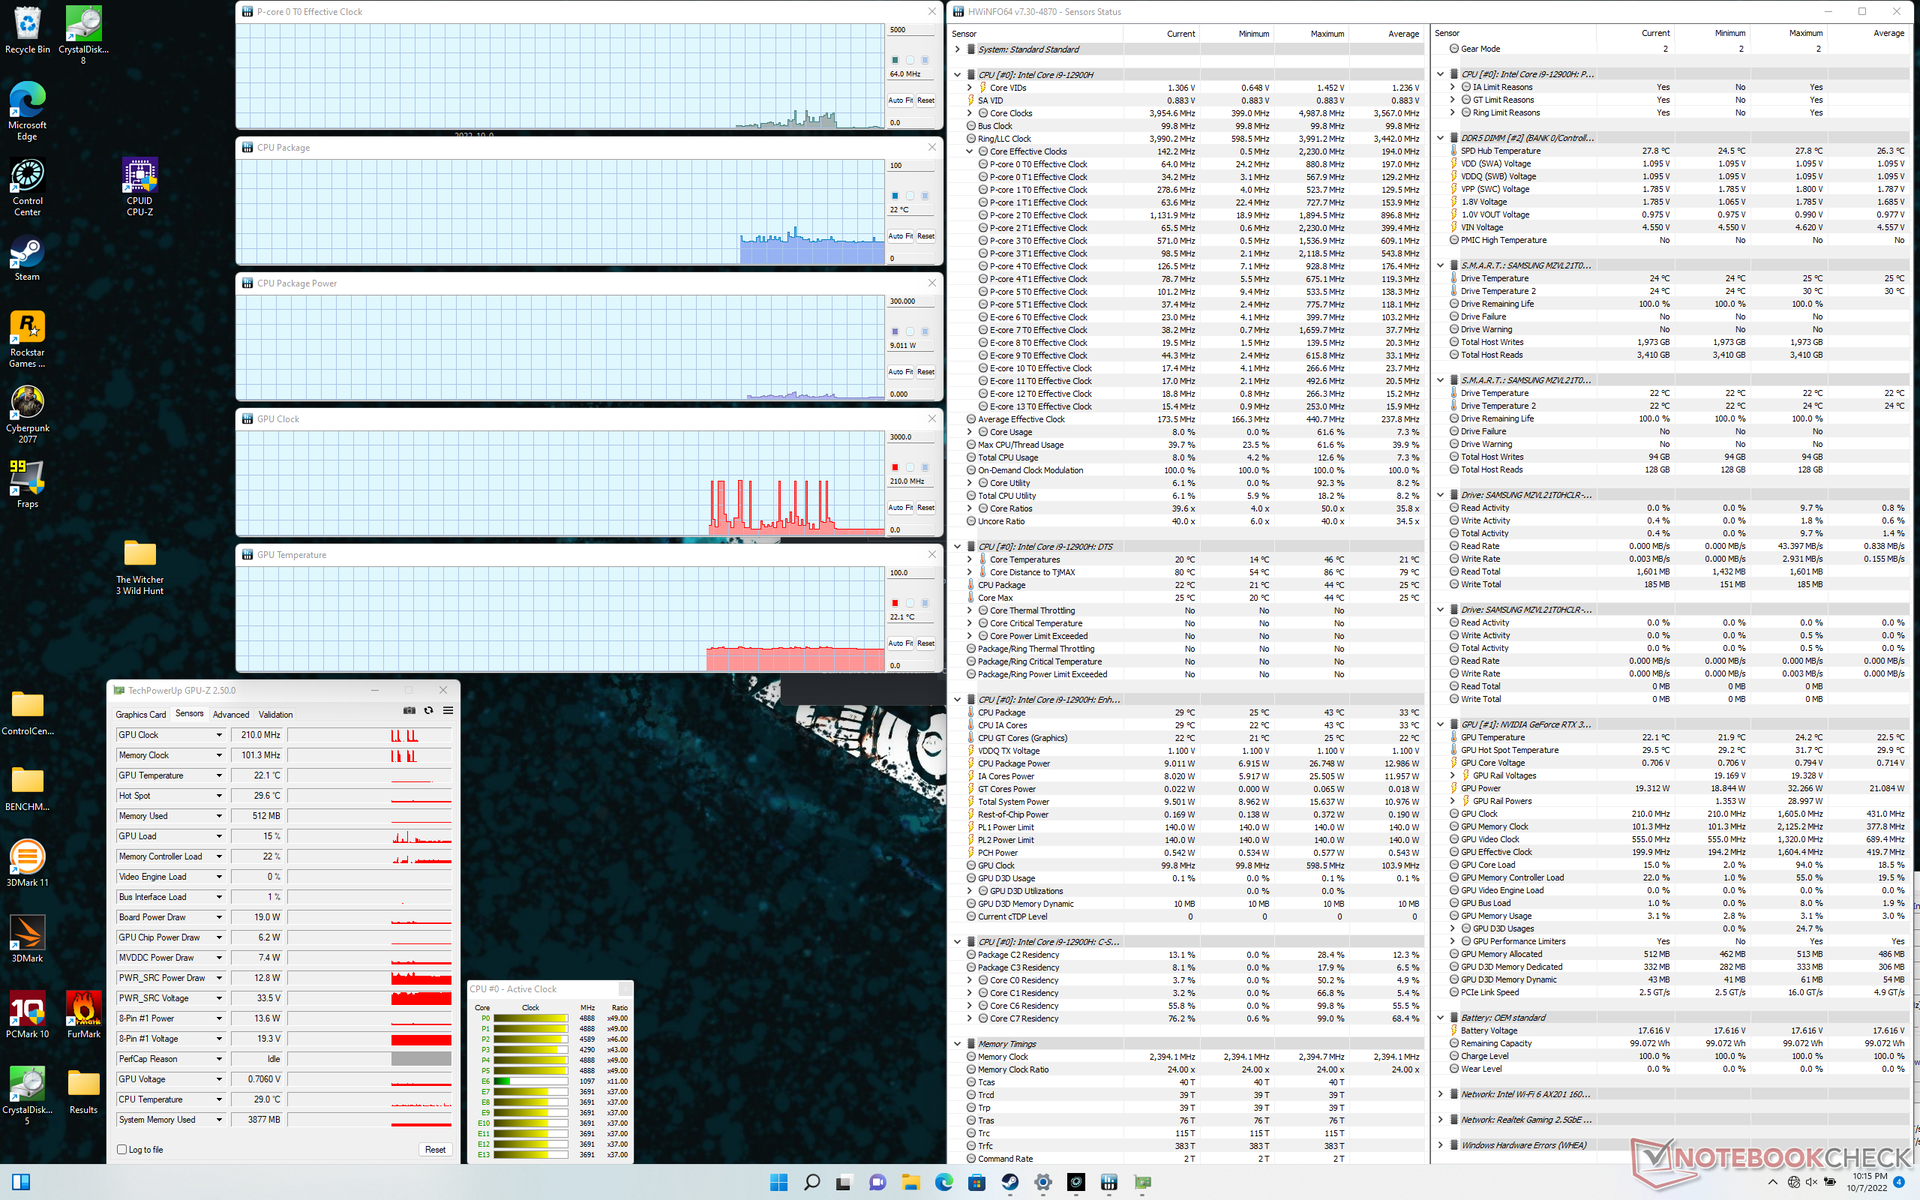Launch Microsoft Edge from the desktop
The image size is (1920, 1200).
pos(27,111)
